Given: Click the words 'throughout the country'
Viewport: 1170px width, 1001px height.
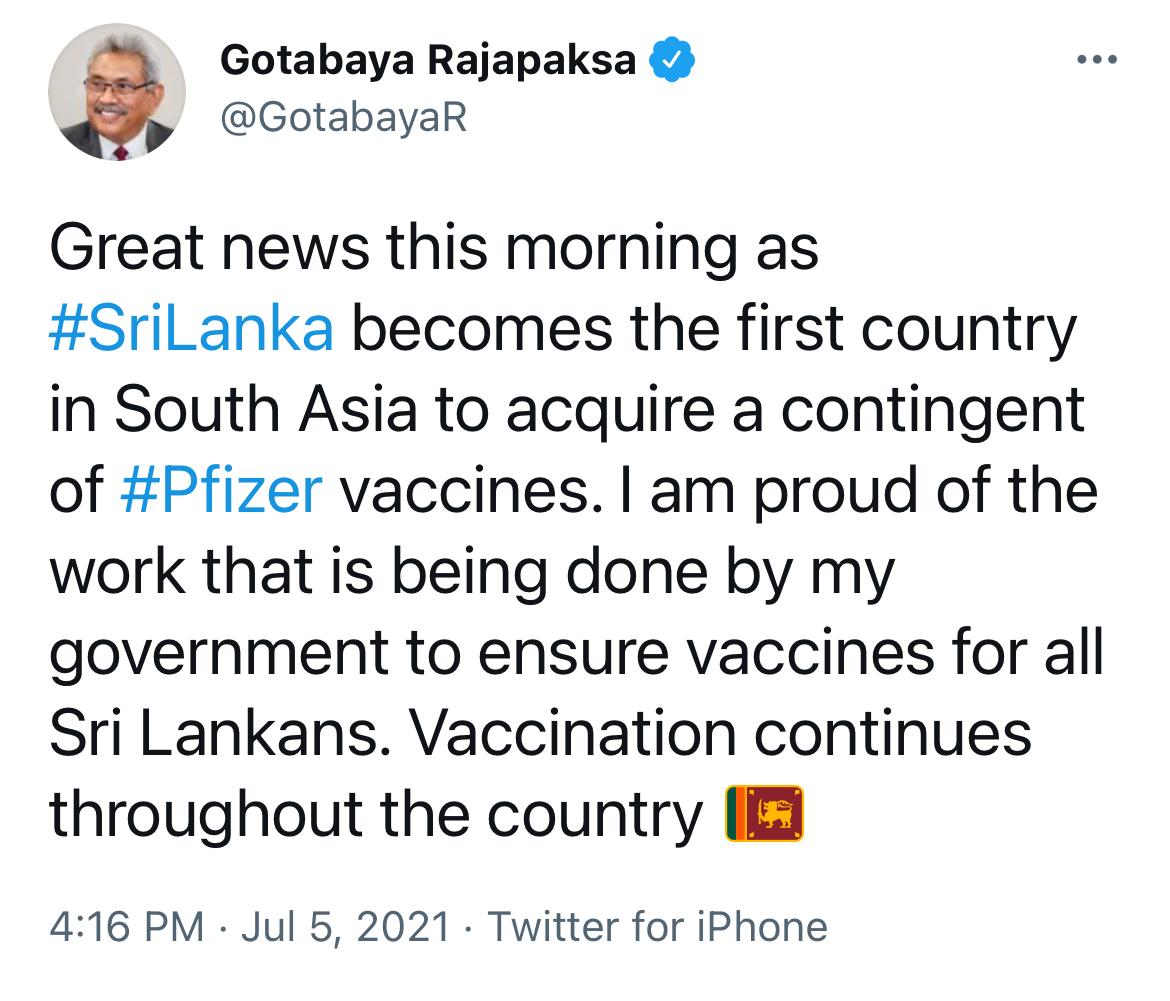Looking at the screenshot, I should [x=375, y=815].
